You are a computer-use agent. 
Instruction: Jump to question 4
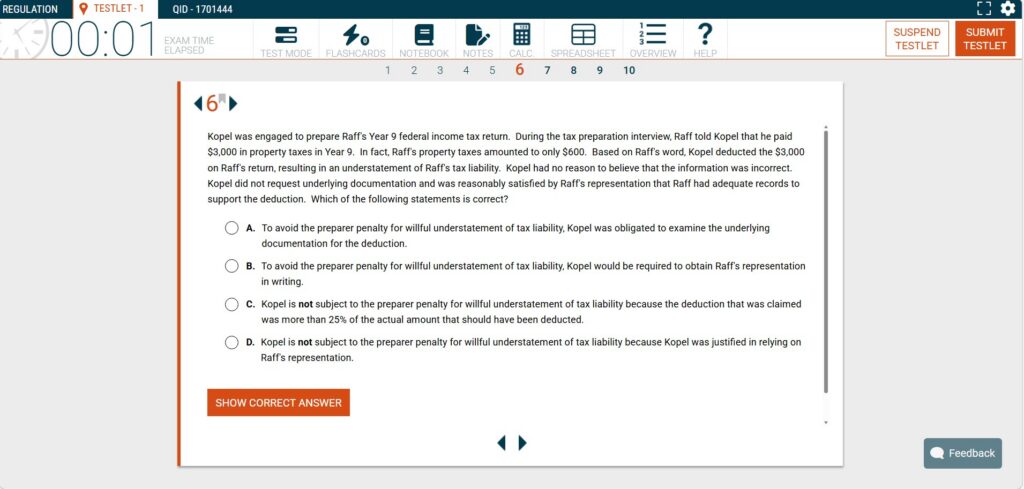point(466,71)
